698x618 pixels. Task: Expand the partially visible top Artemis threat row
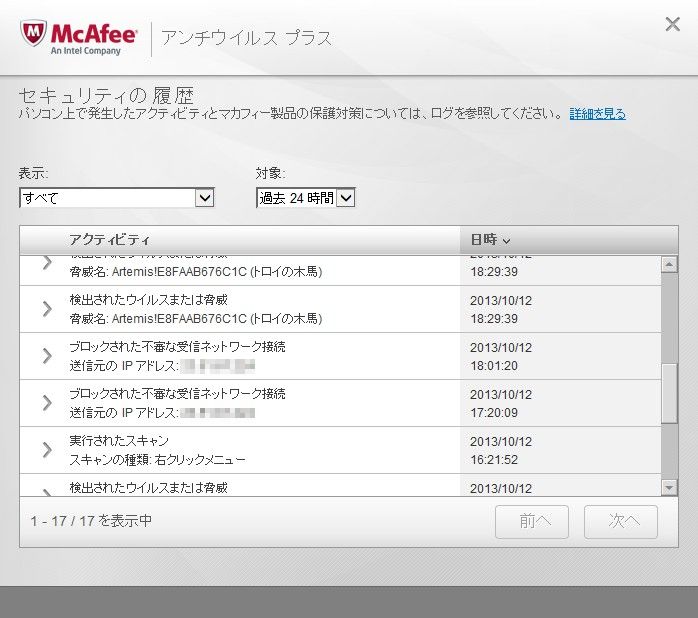tap(47, 263)
